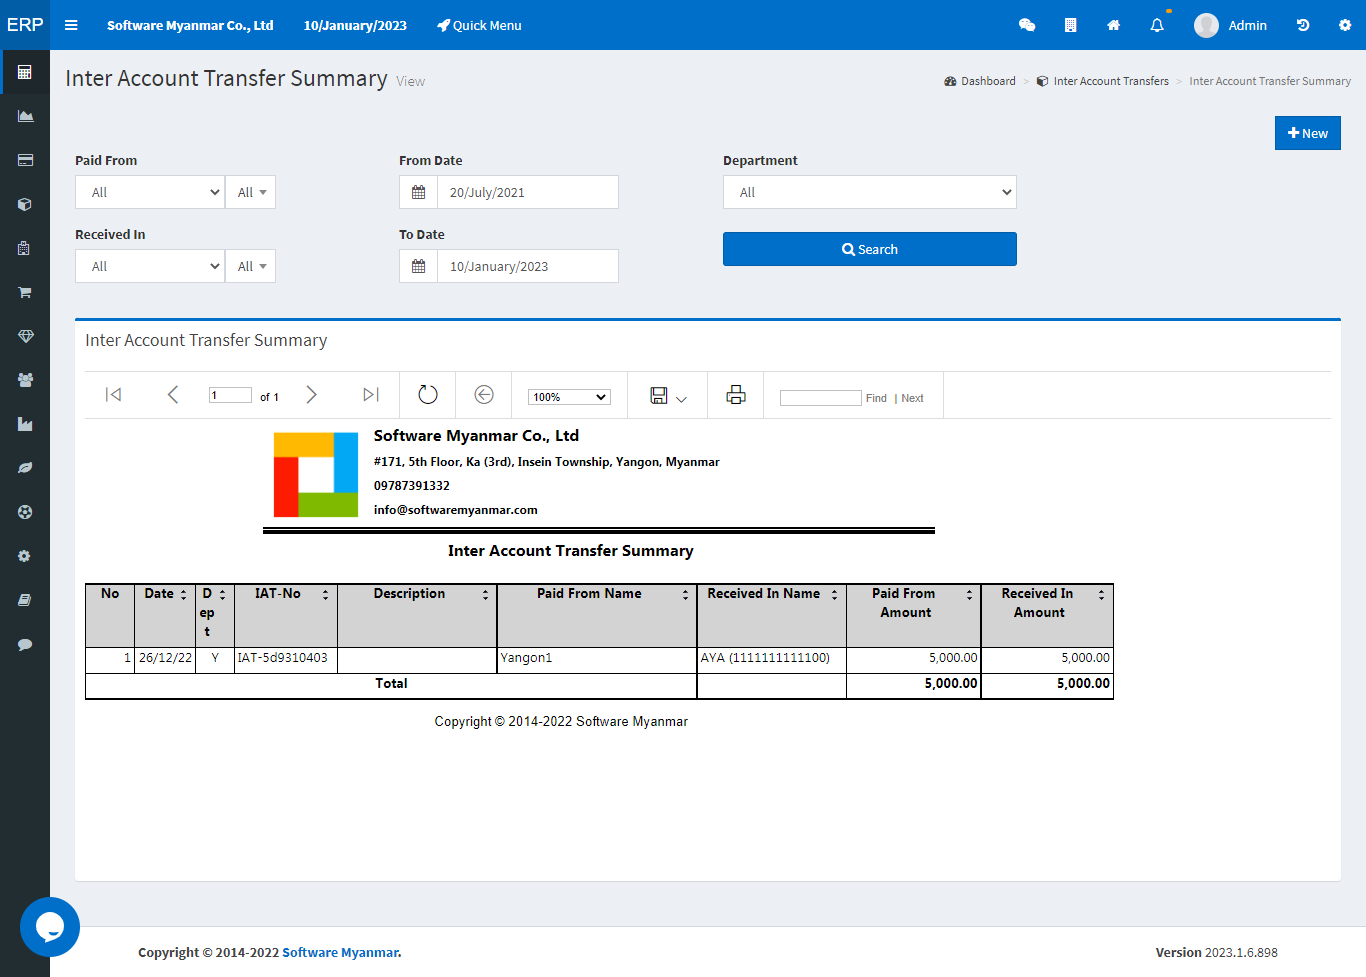Screen dimensions: 1366x977
Task: Open the export save dropdown
Action: coord(668,396)
